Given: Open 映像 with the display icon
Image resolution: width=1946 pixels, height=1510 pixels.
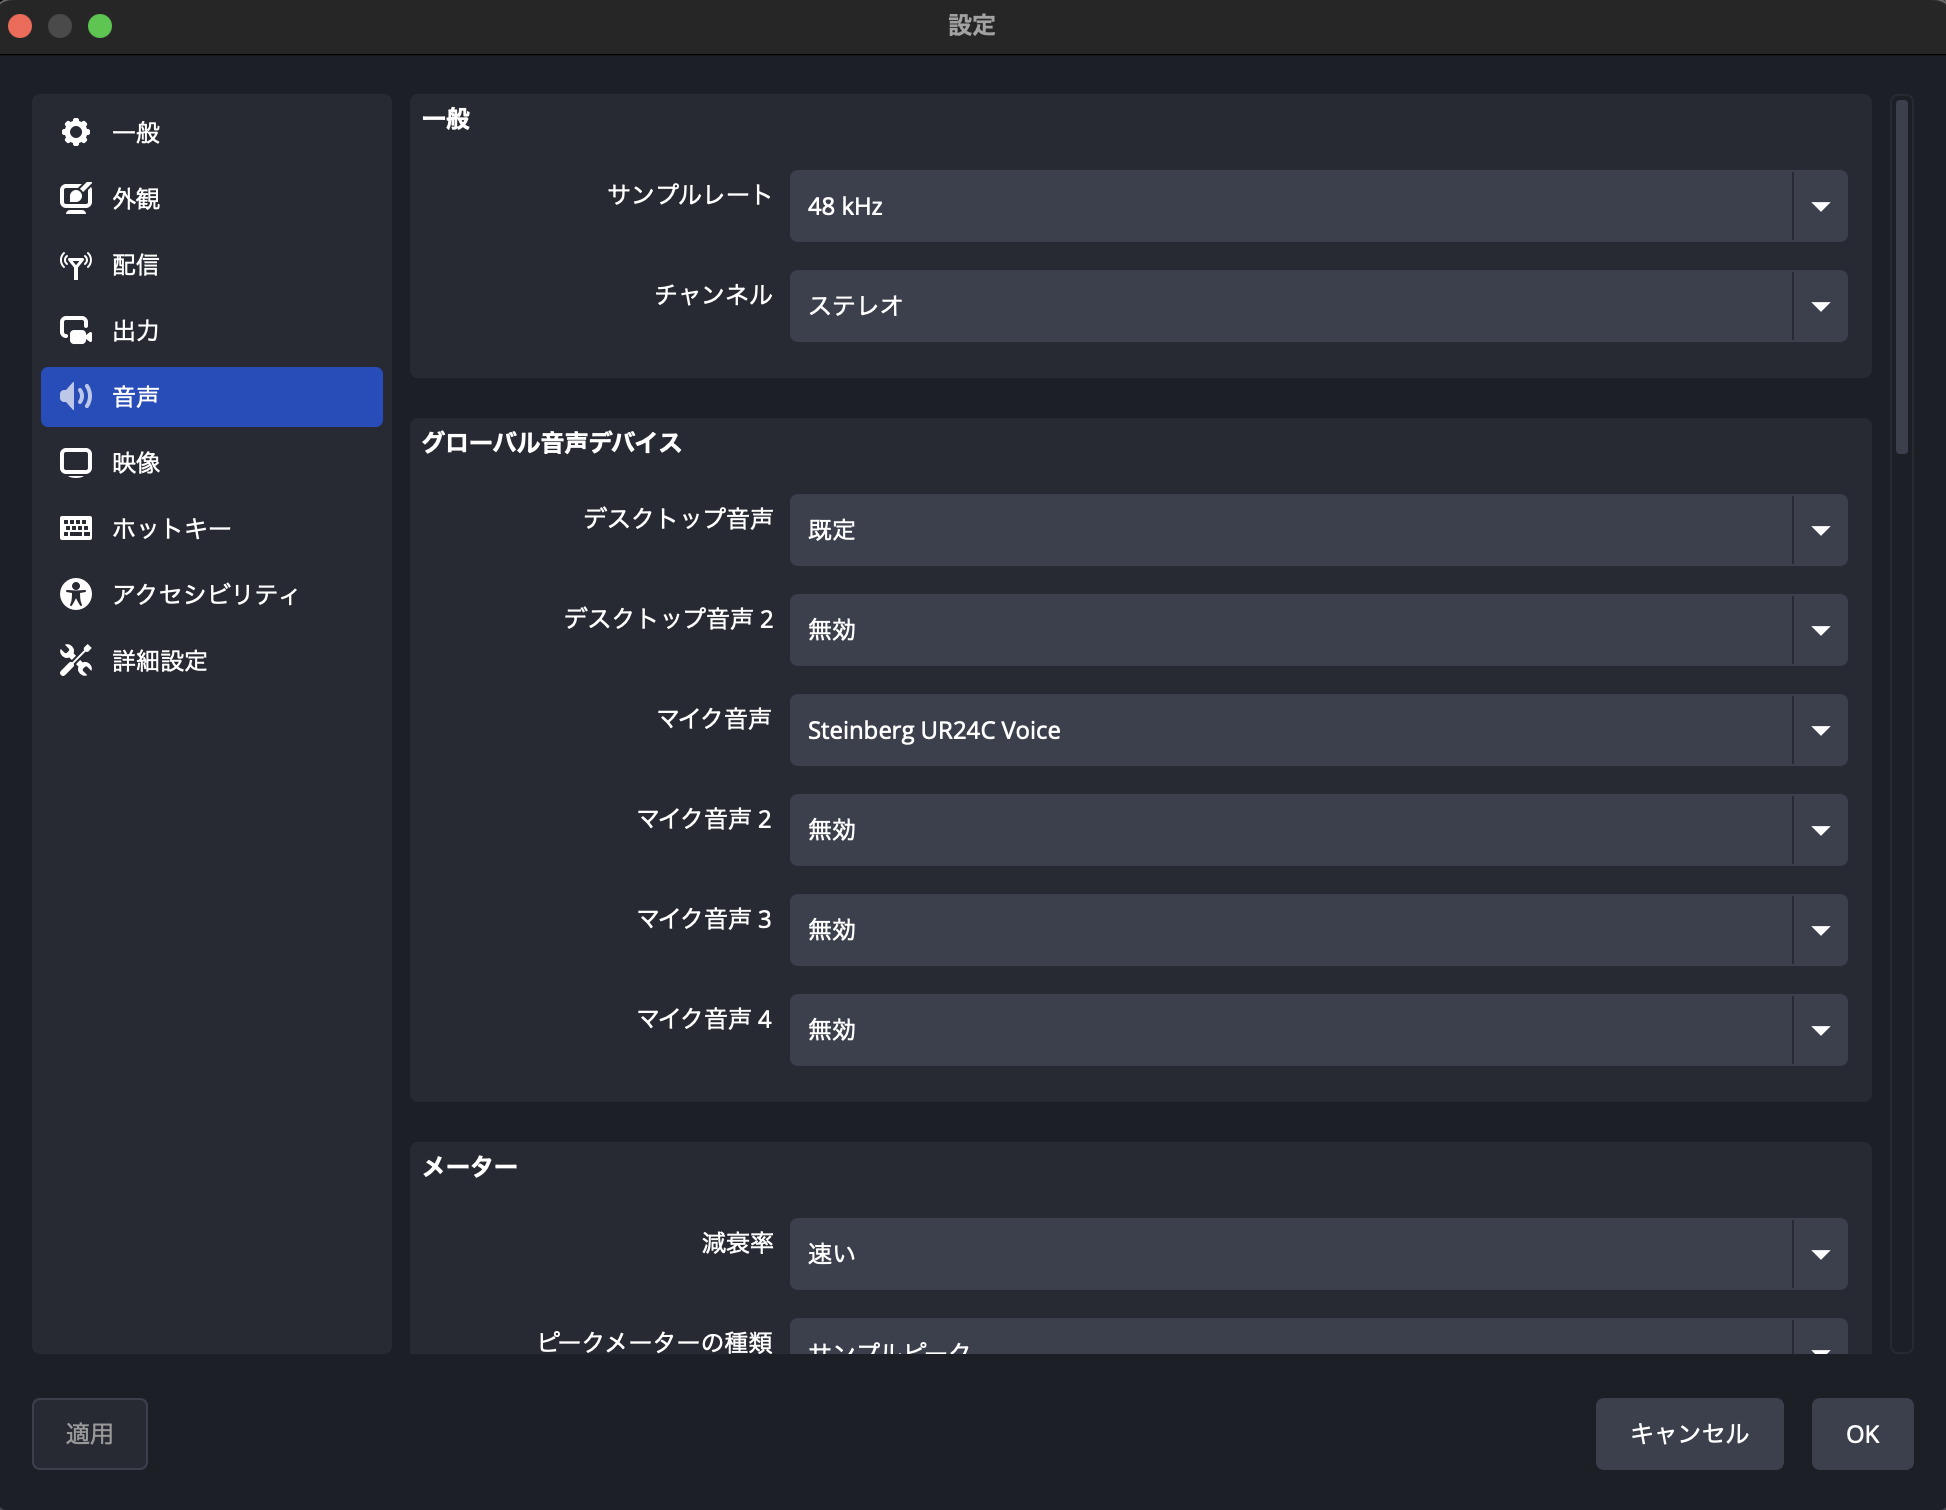Looking at the screenshot, I should pos(75,462).
